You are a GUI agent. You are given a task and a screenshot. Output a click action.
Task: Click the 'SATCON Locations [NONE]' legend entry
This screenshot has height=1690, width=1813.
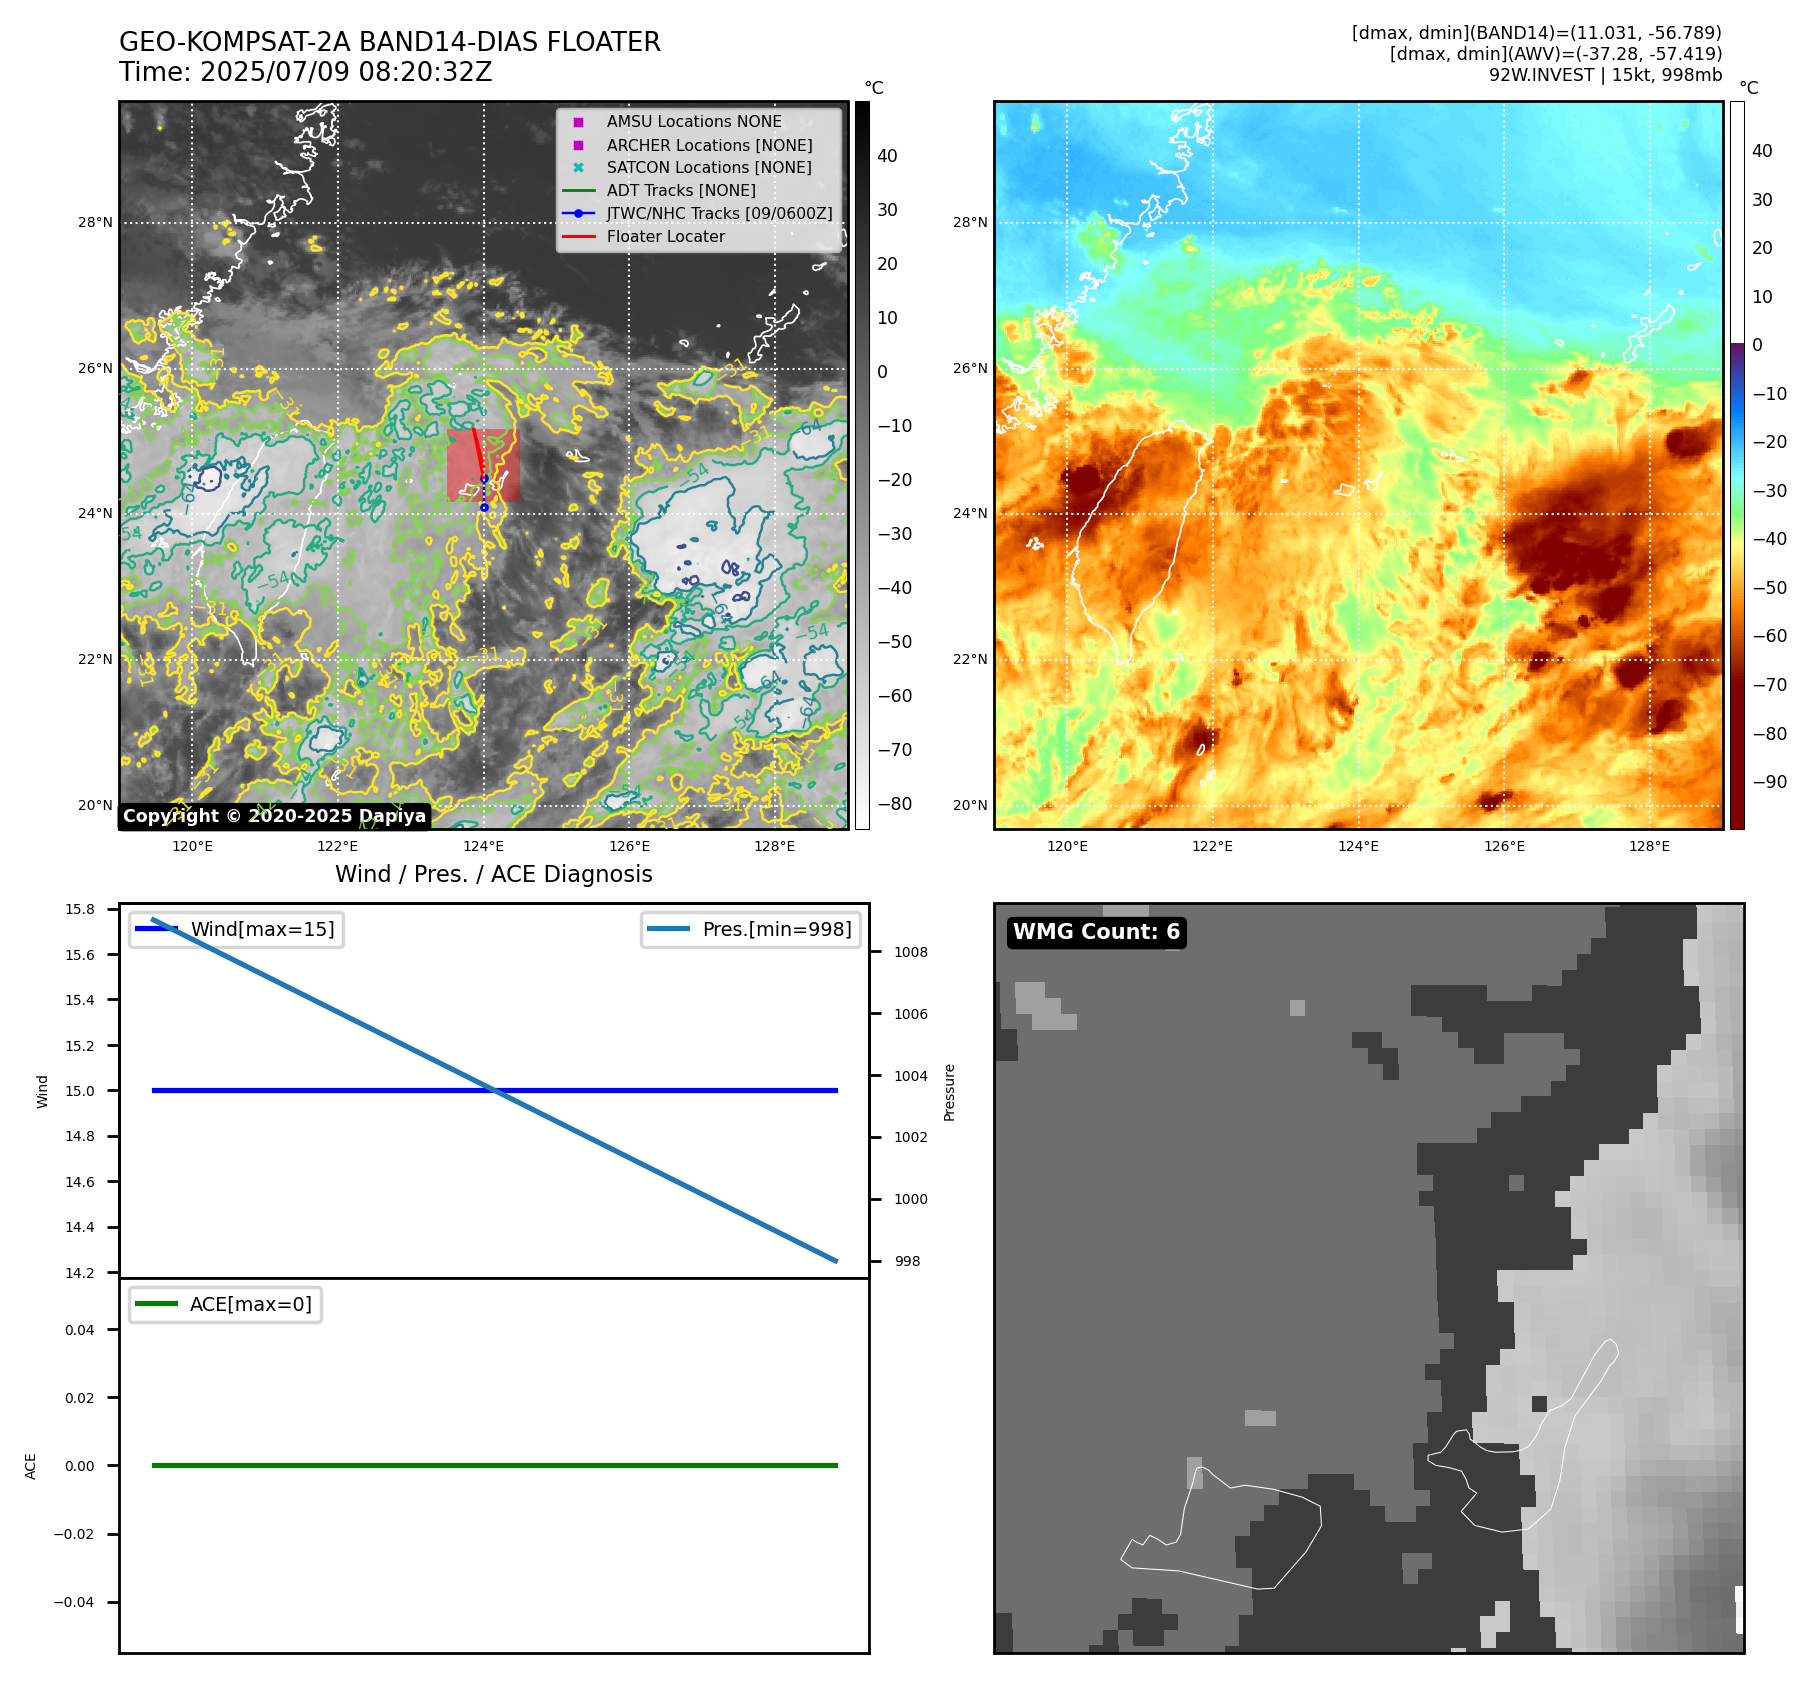[x=709, y=168]
